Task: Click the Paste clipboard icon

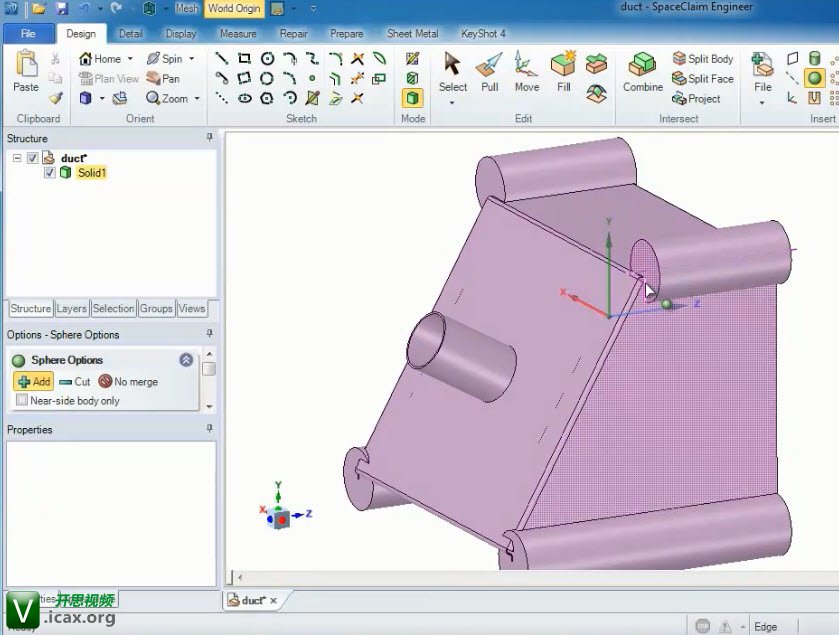Action: pos(26,74)
